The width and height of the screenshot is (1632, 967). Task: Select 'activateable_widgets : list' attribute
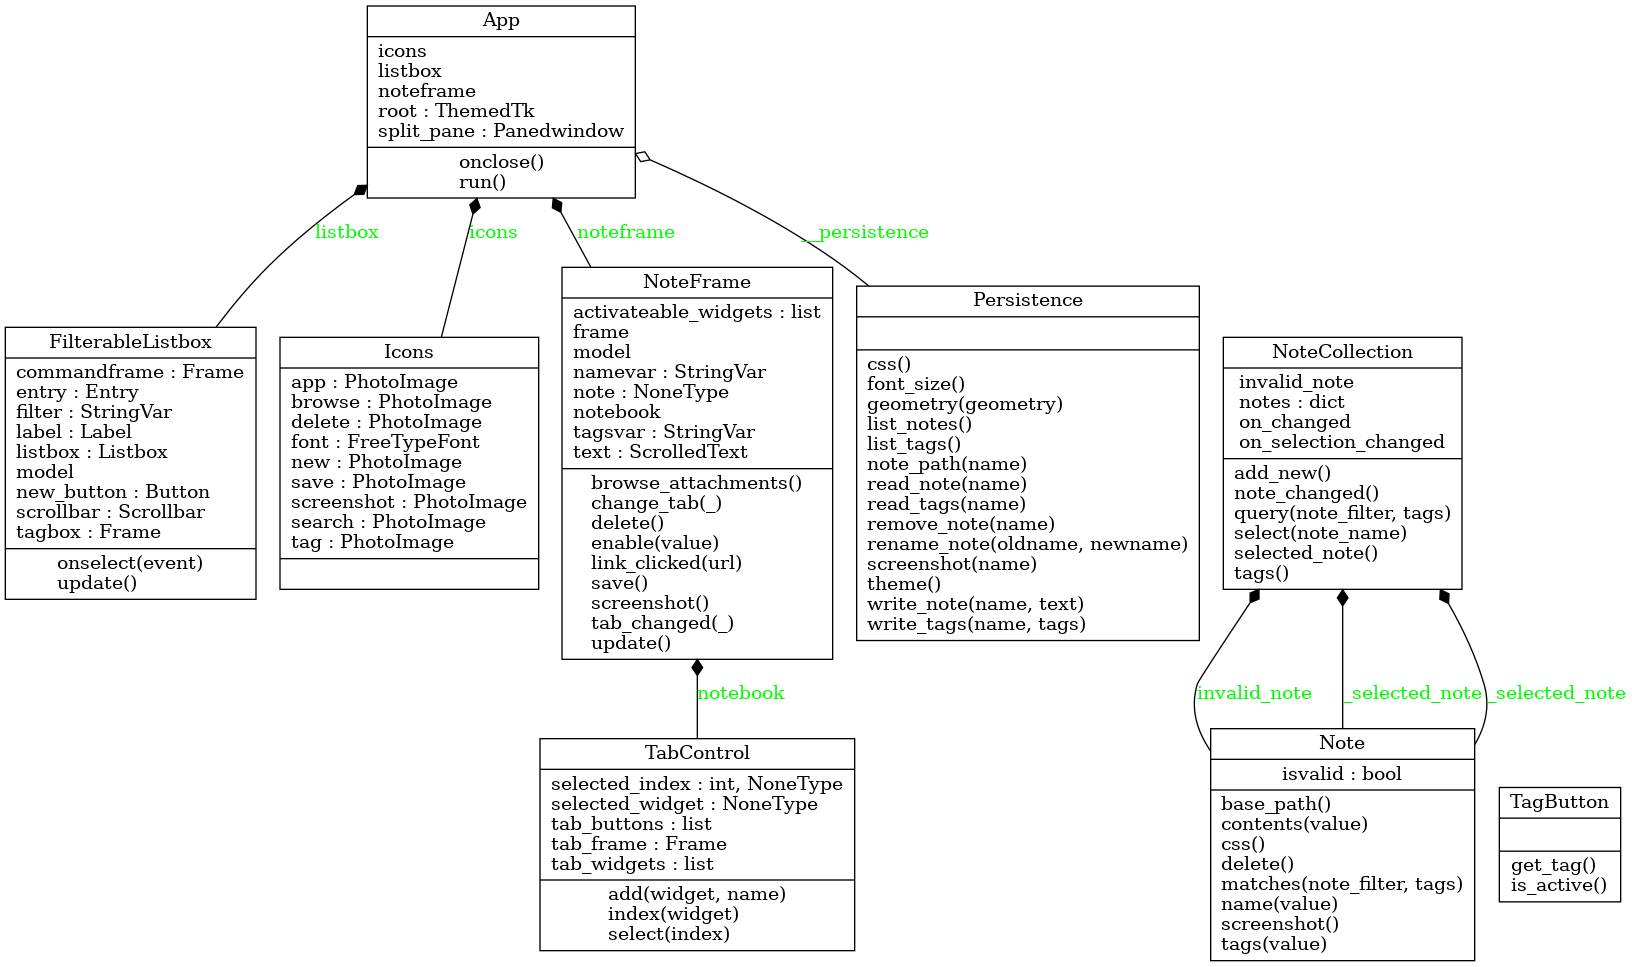click(697, 312)
